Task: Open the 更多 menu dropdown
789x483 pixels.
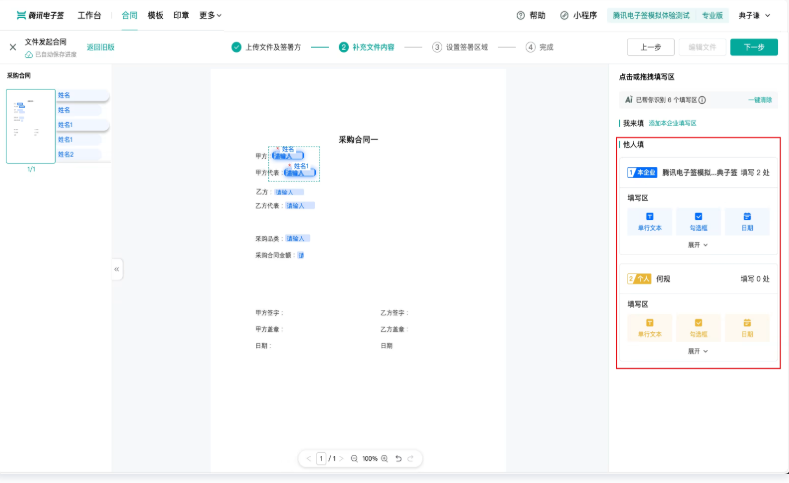Action: coord(210,16)
